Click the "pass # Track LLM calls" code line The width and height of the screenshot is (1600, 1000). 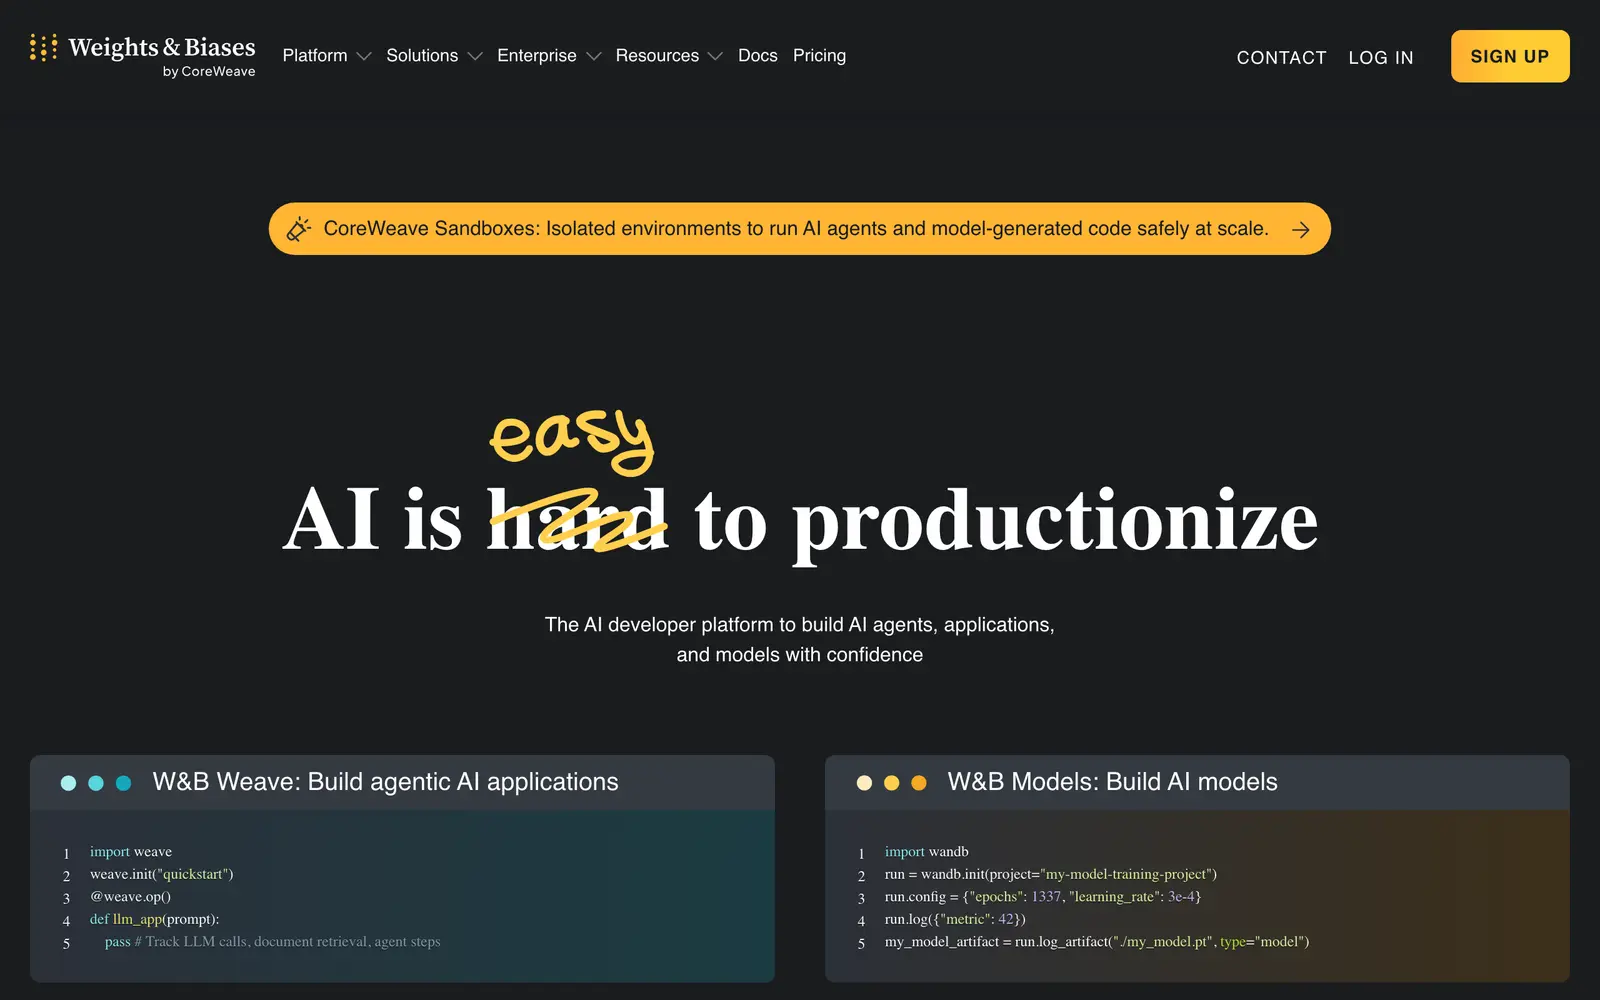pos(273,942)
